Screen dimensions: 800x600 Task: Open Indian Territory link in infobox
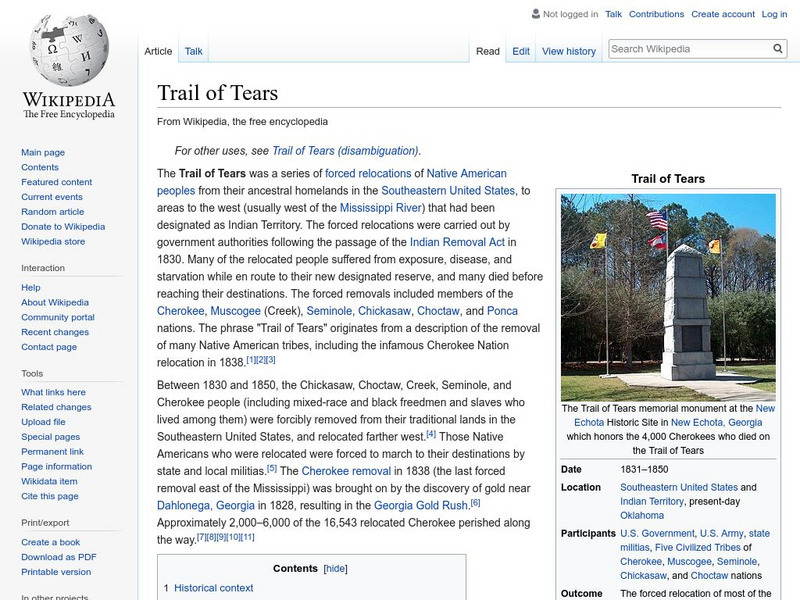point(652,502)
